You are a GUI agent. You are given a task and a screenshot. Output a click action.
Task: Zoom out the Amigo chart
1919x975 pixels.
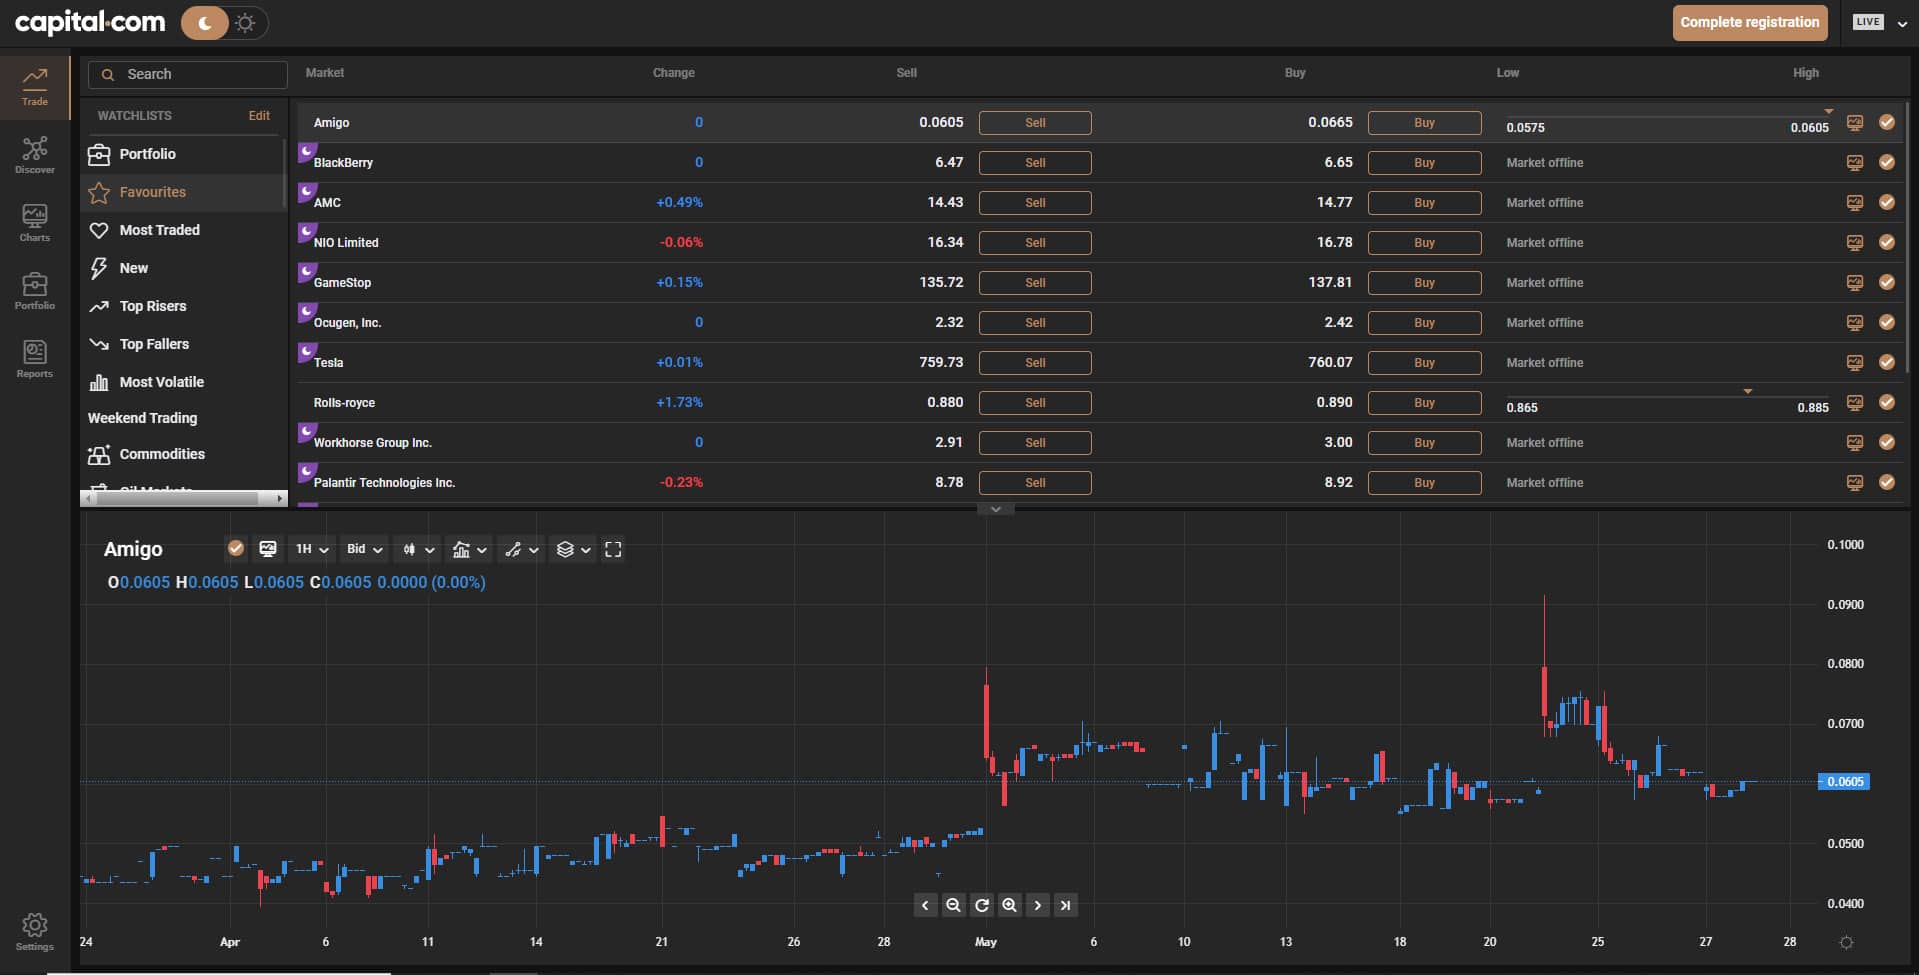coord(953,905)
